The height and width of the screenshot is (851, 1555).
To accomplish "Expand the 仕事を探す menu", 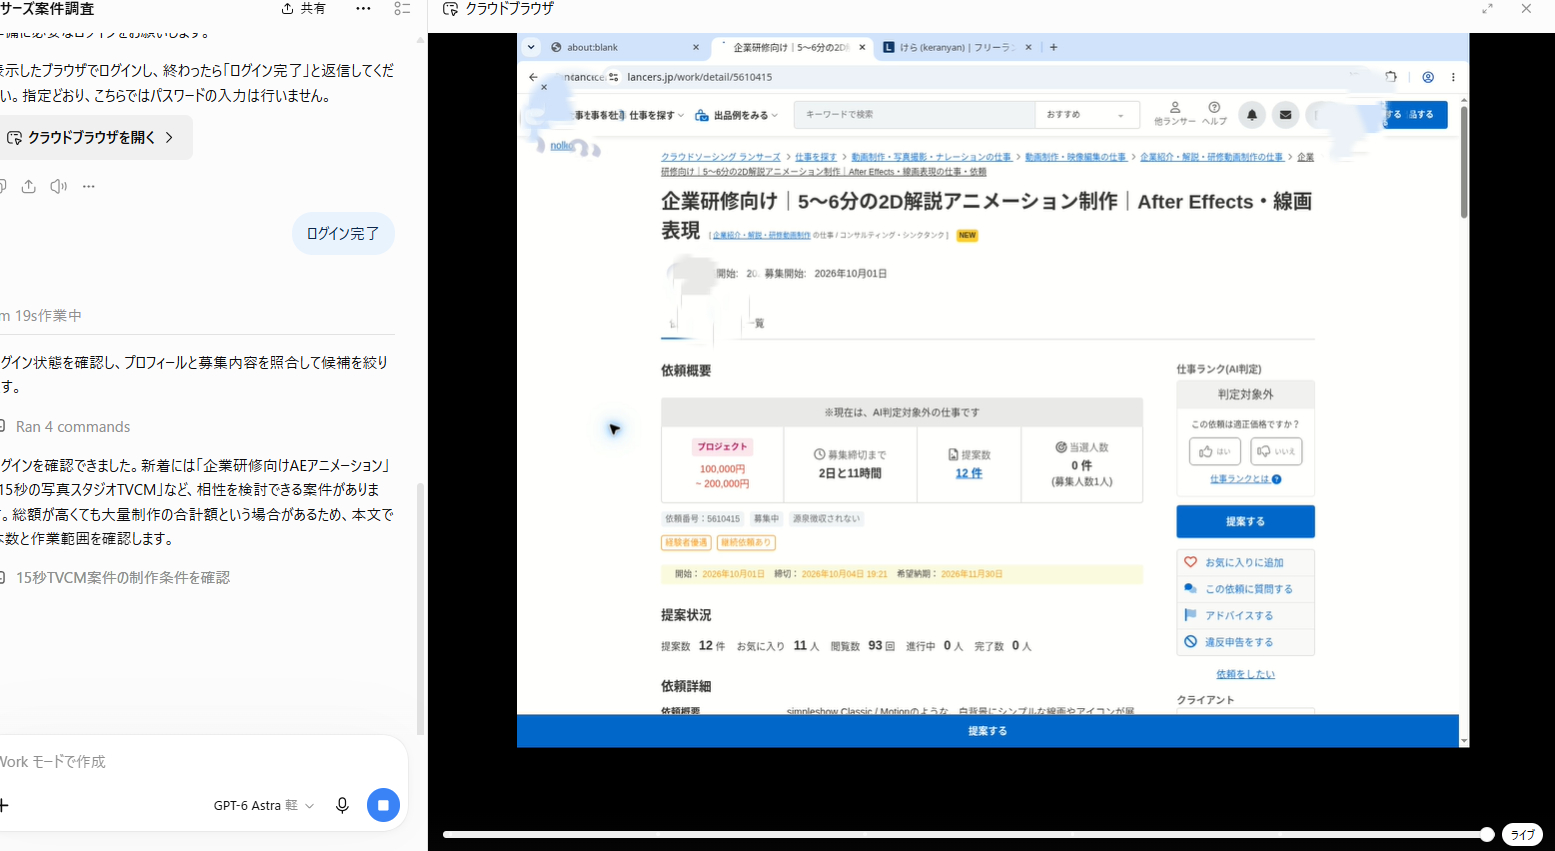I will (x=656, y=115).
